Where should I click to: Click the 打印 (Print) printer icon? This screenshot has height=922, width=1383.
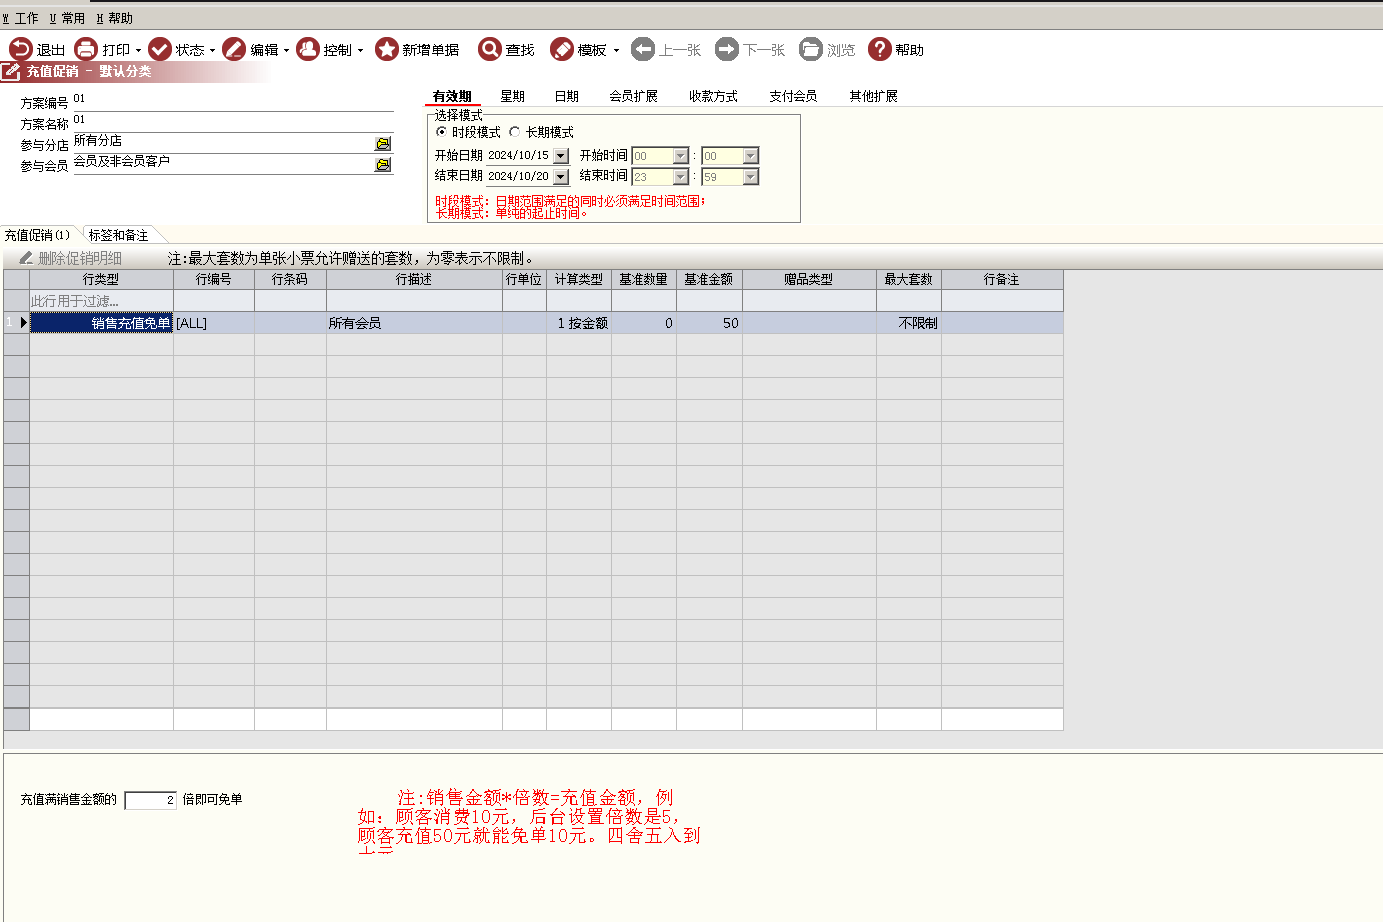[x=86, y=49]
